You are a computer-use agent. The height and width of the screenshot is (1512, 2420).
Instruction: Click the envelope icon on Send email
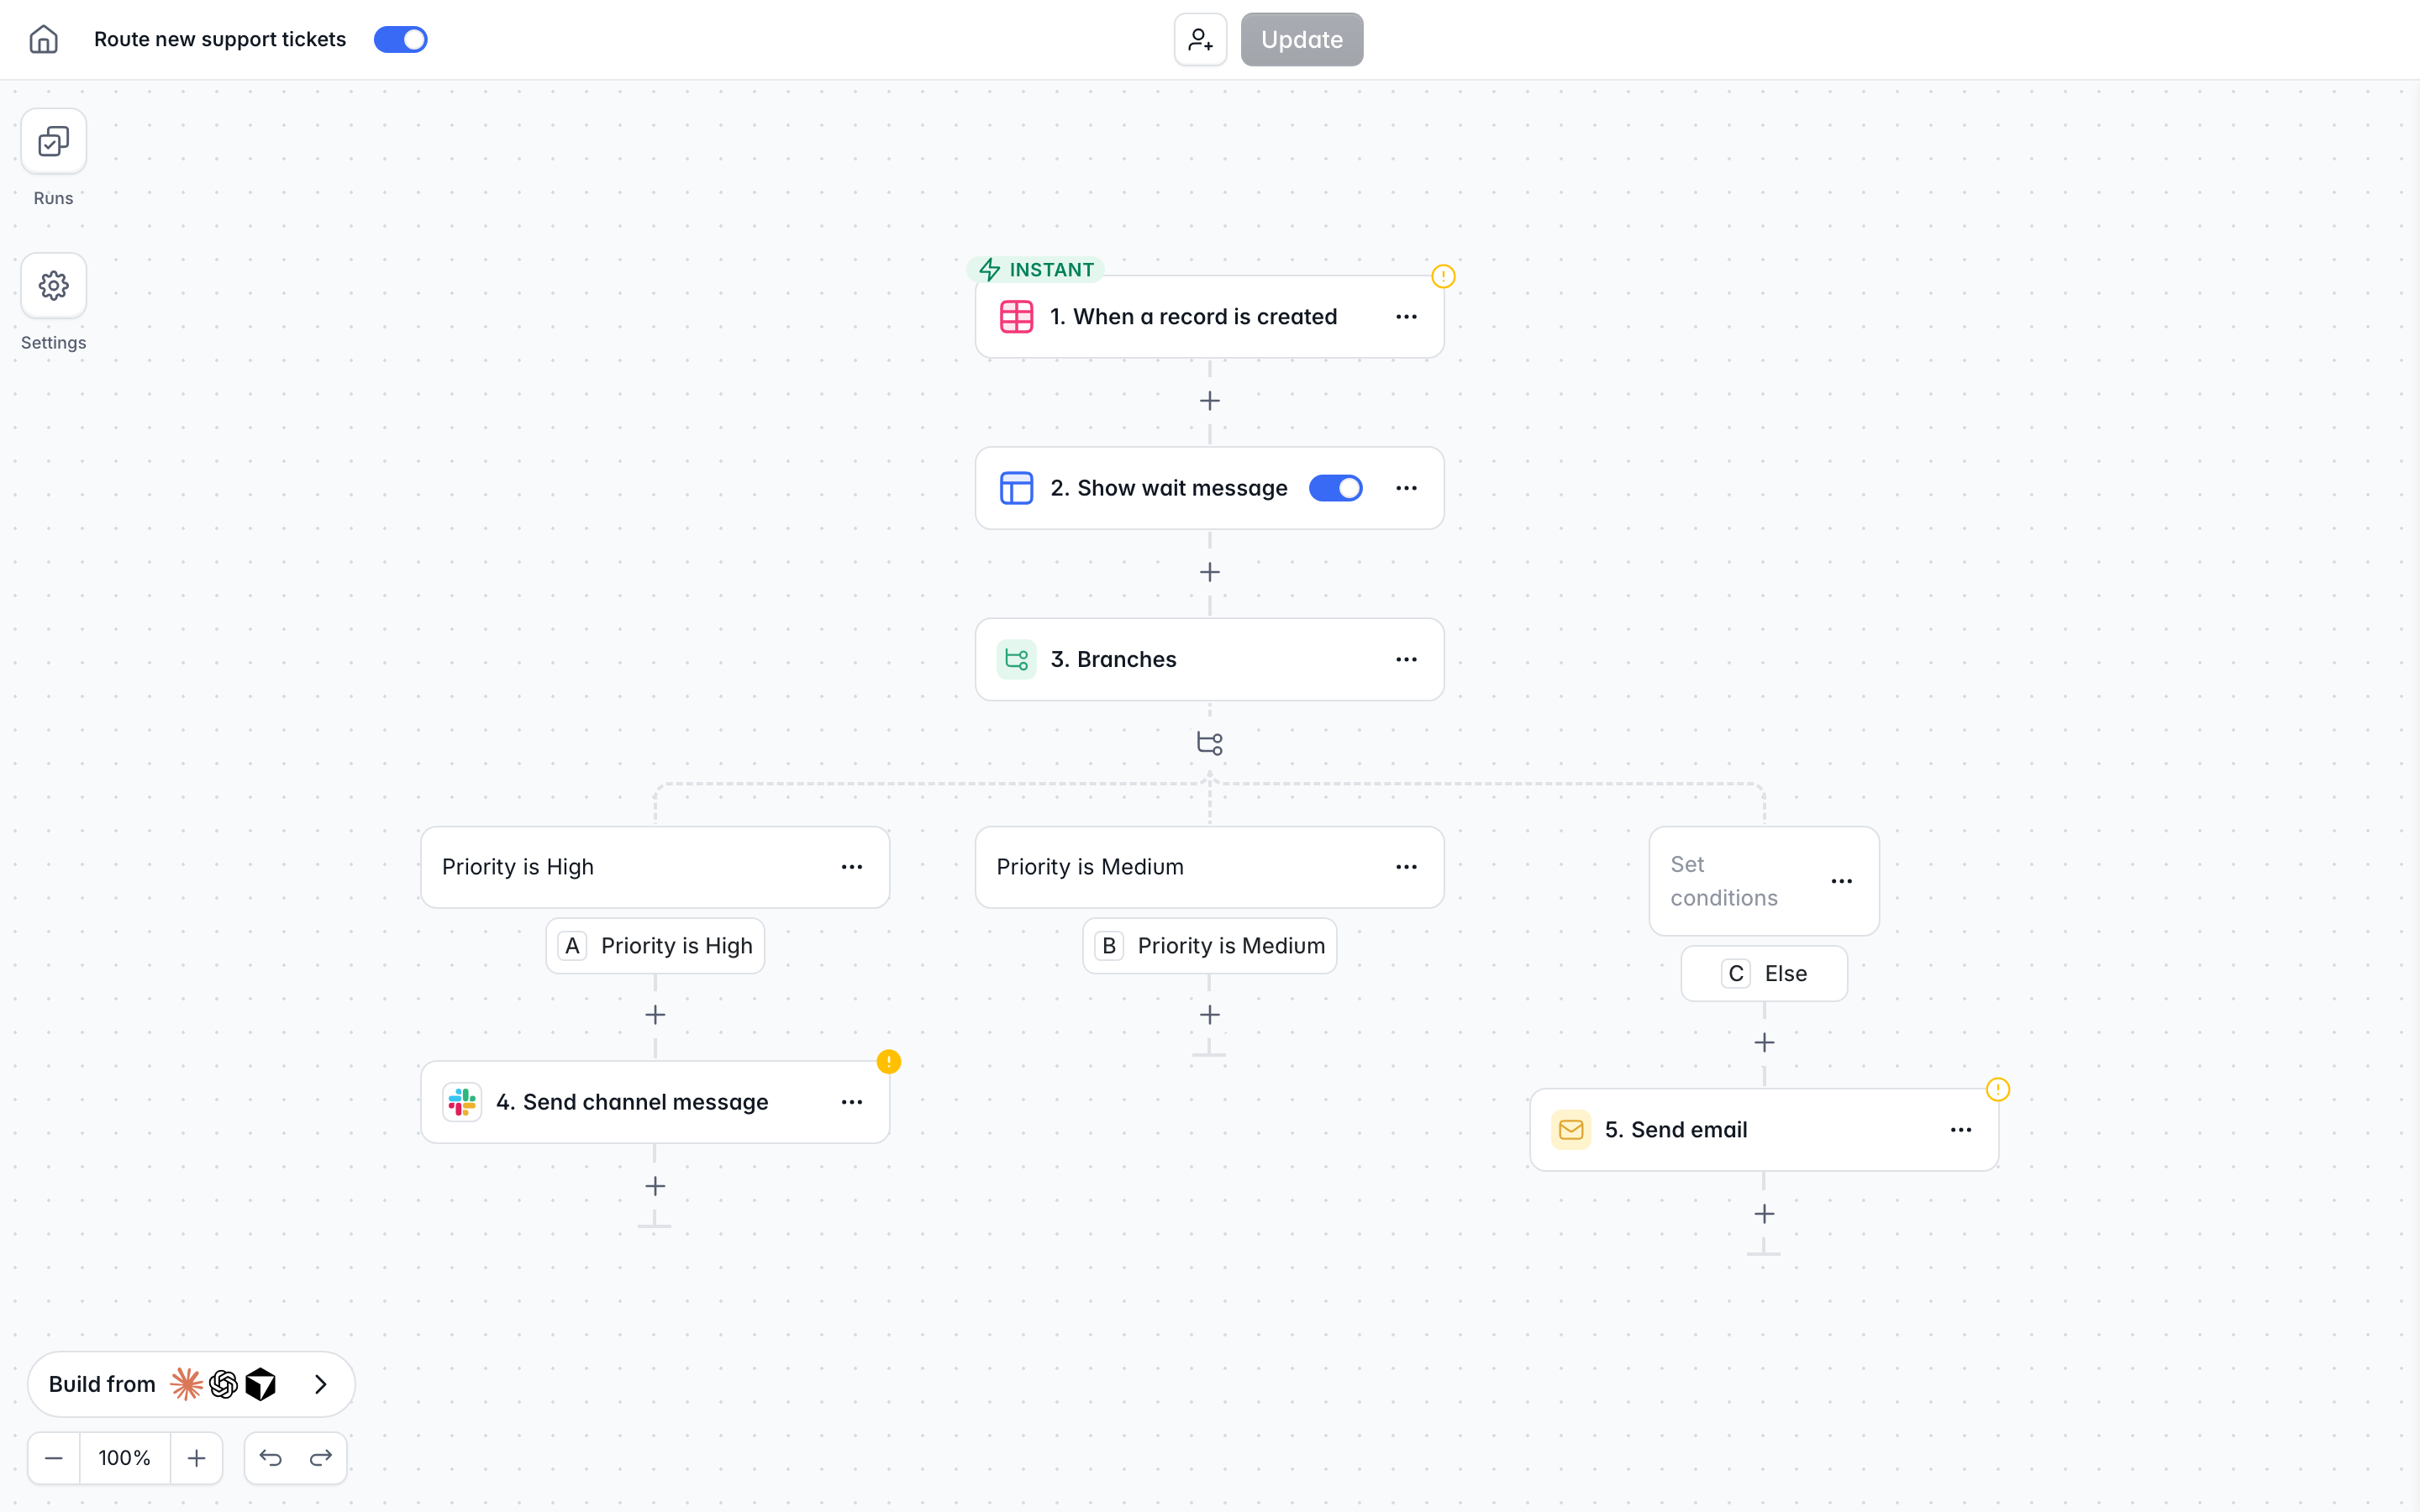coord(1571,1130)
